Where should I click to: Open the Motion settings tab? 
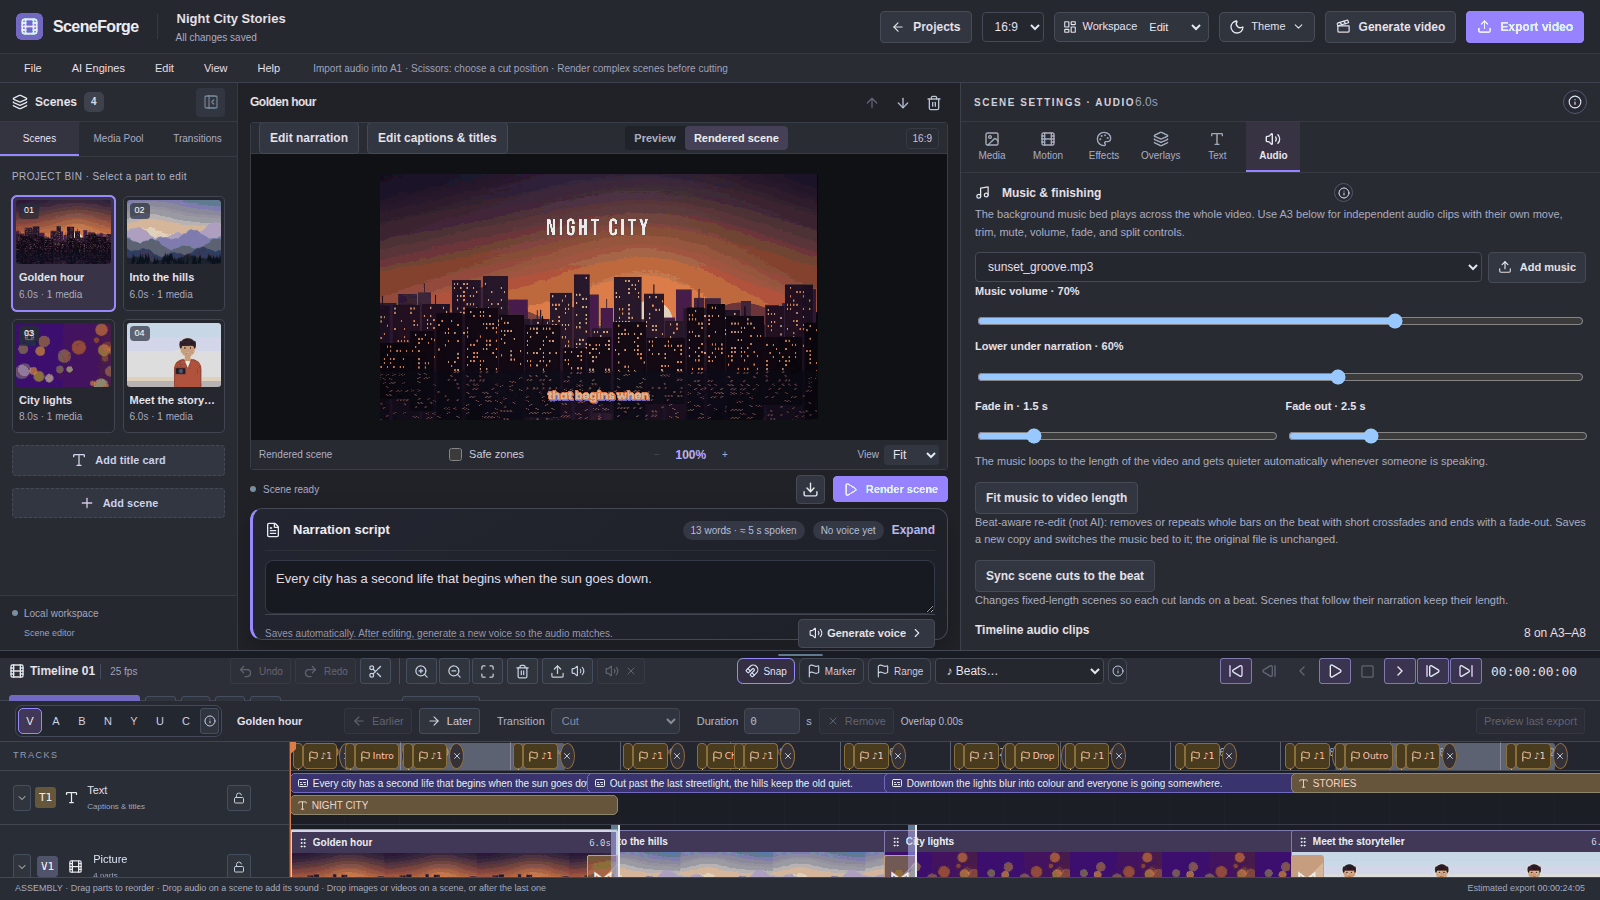pyautogui.click(x=1048, y=146)
